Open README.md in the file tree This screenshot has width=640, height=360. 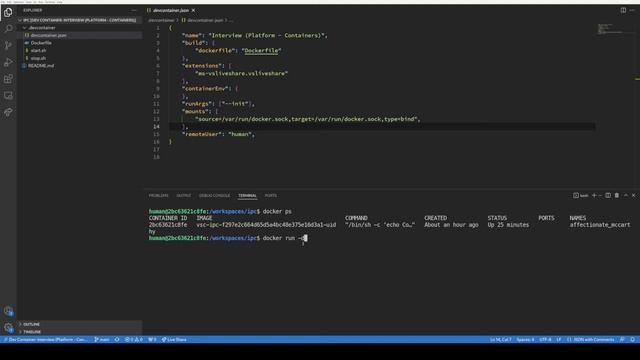coord(80,66)
